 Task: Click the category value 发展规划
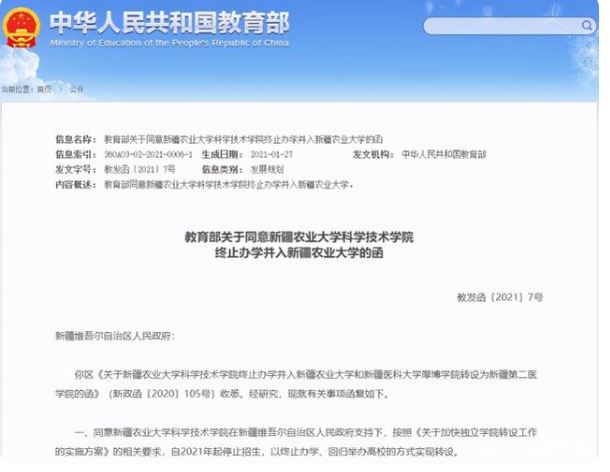click(x=267, y=169)
